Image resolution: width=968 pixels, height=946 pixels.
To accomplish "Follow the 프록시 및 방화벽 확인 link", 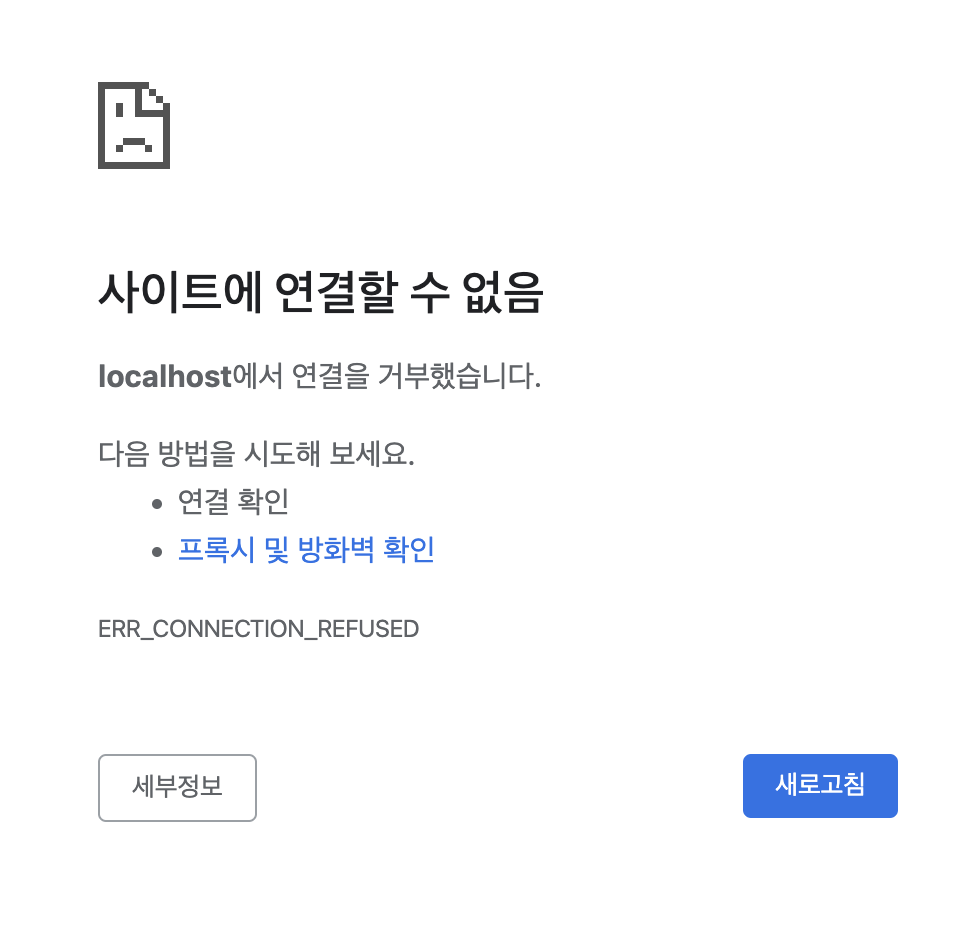I will (306, 549).
